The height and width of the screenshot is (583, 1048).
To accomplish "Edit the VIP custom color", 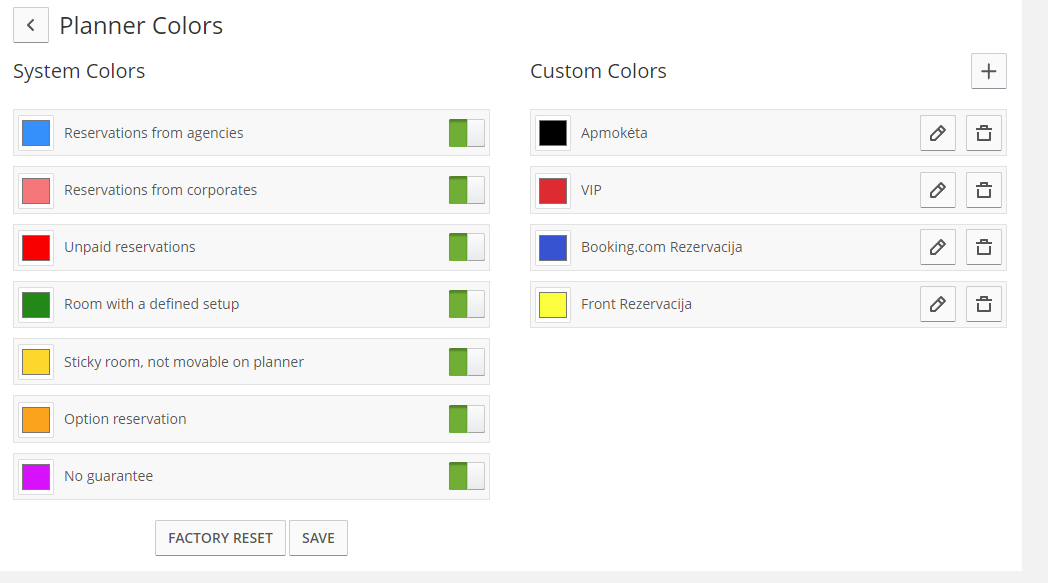I will [938, 190].
